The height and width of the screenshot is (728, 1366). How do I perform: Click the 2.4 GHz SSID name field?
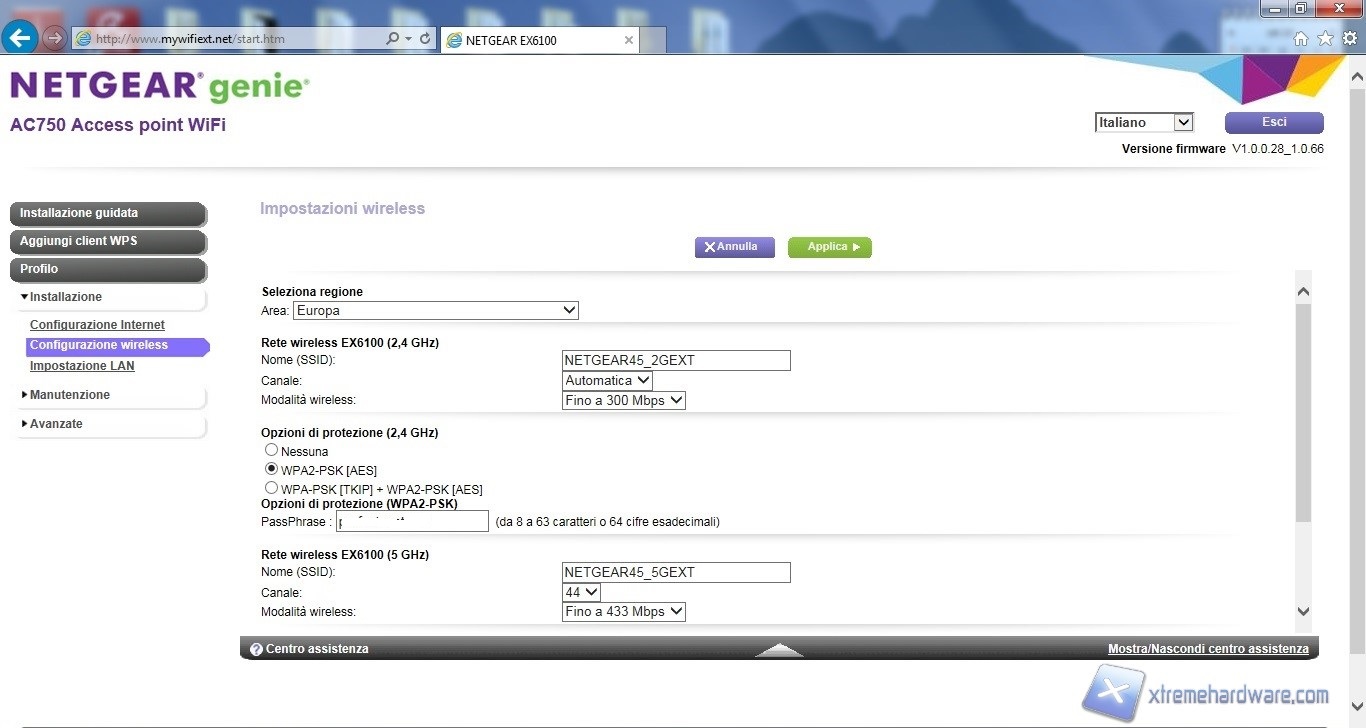(x=676, y=360)
